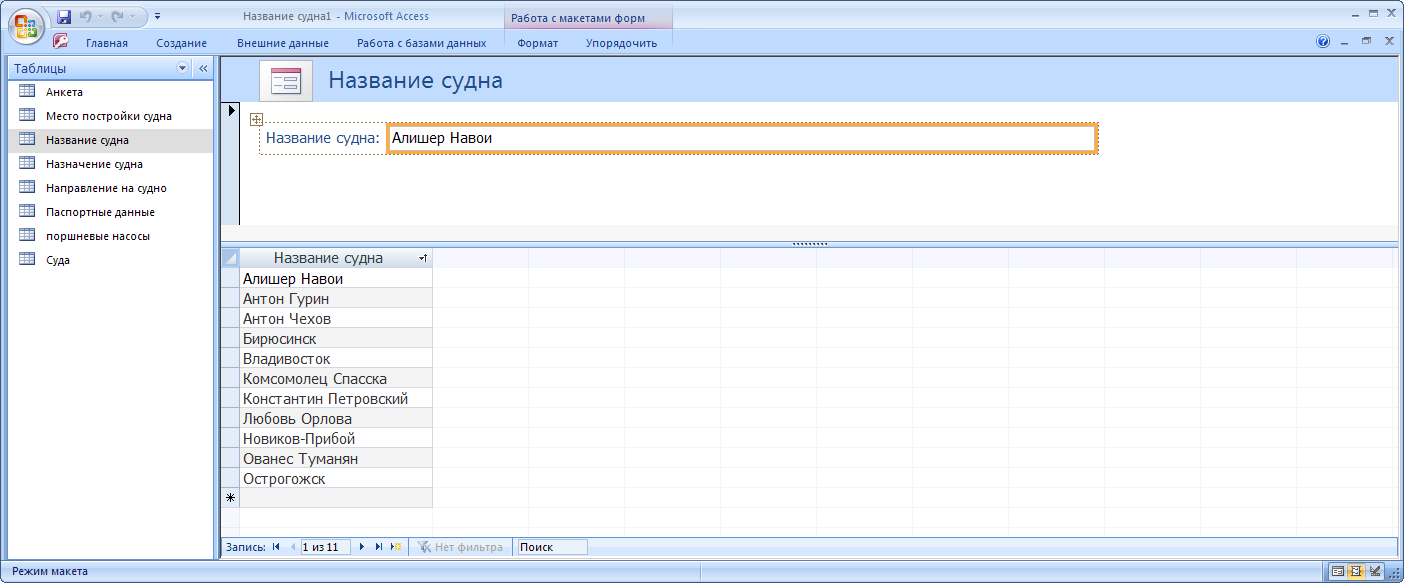Select Назначение судна table
This screenshot has width=1404, height=583.
click(111, 164)
